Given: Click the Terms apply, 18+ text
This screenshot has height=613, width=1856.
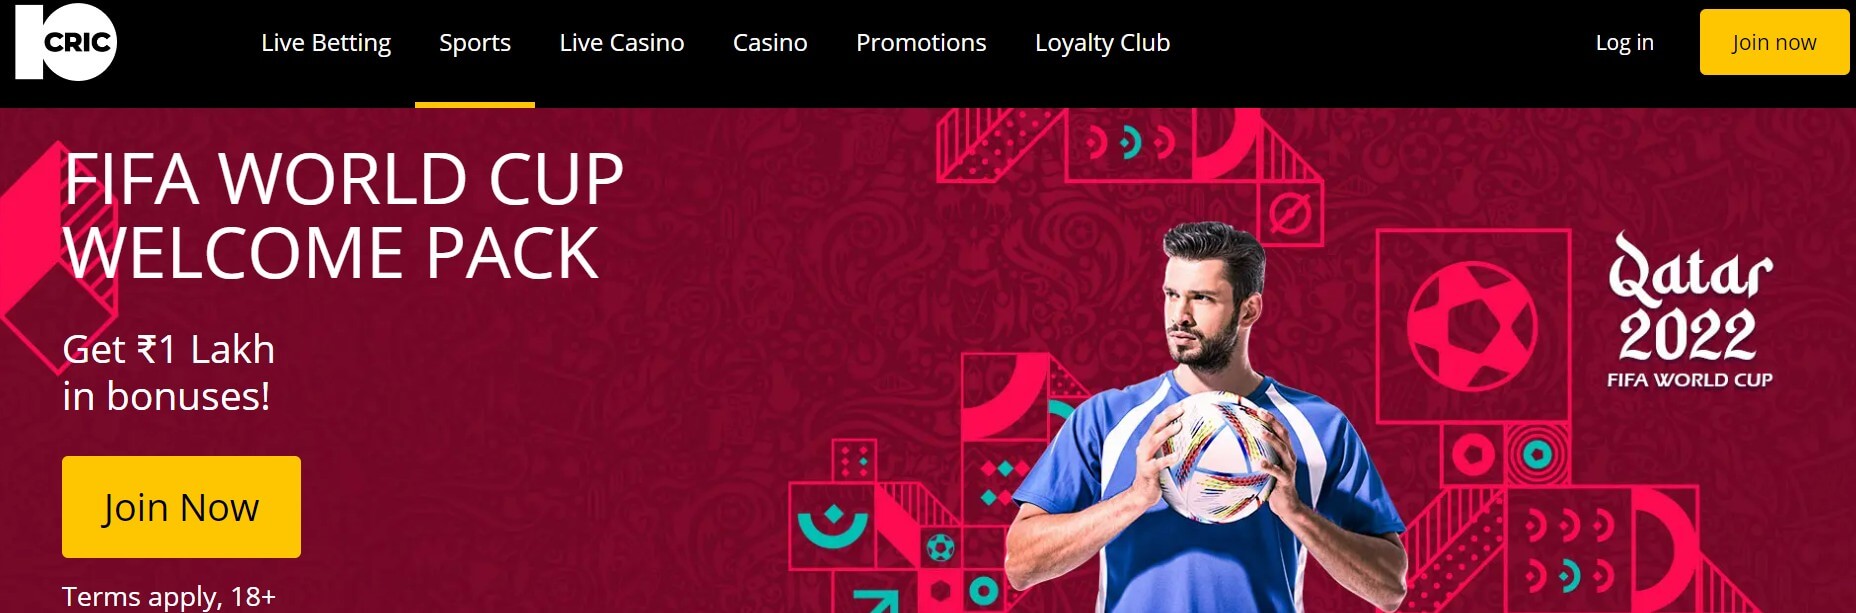Looking at the screenshot, I should [169, 597].
